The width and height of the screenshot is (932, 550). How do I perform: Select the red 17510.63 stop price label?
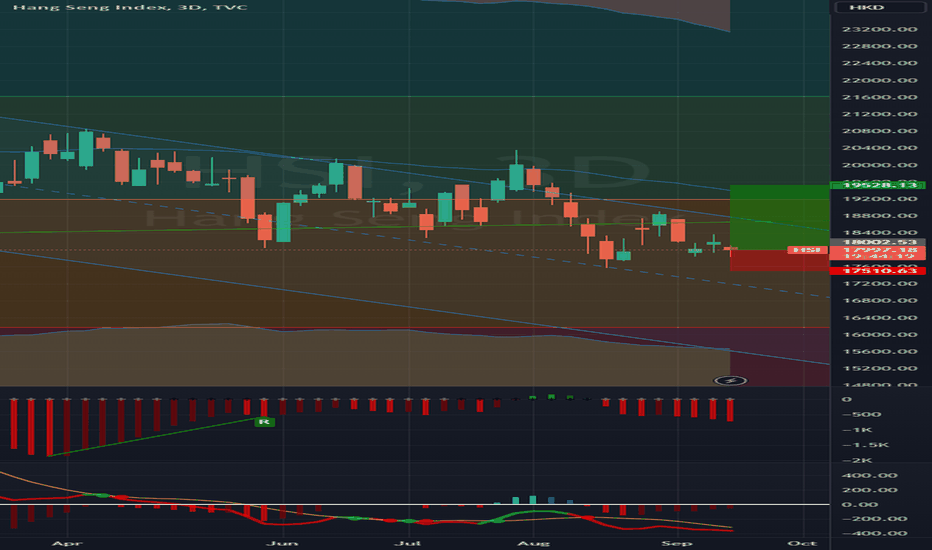click(878, 271)
